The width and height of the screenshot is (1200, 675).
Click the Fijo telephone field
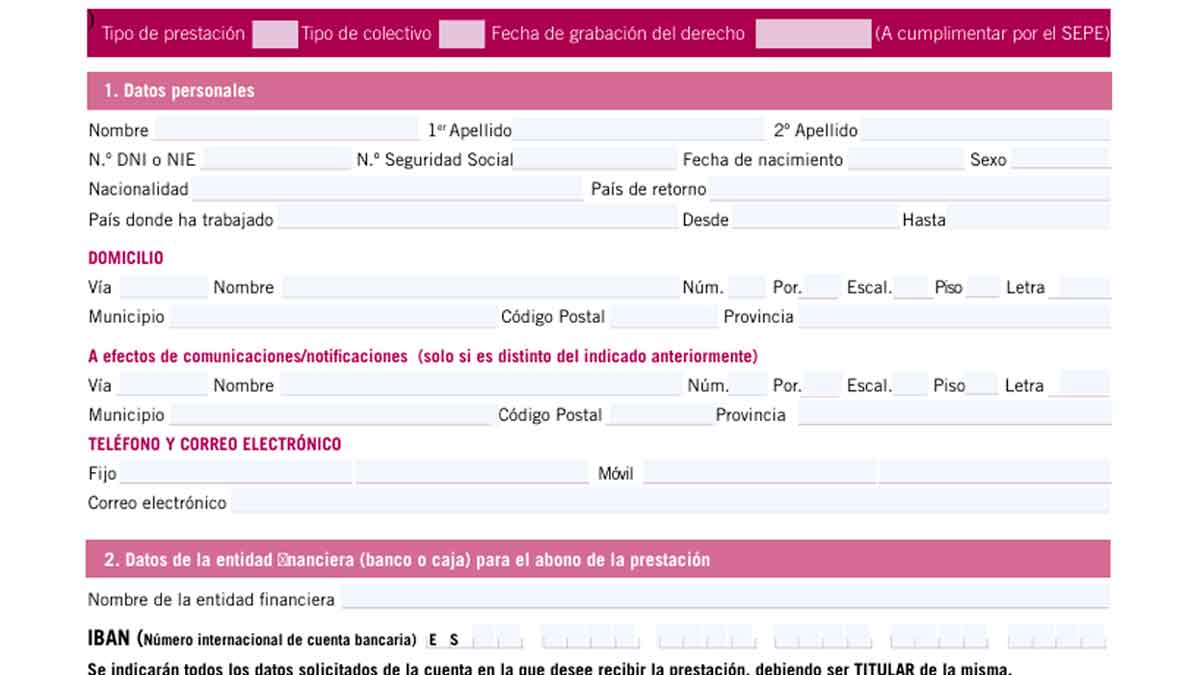point(236,473)
